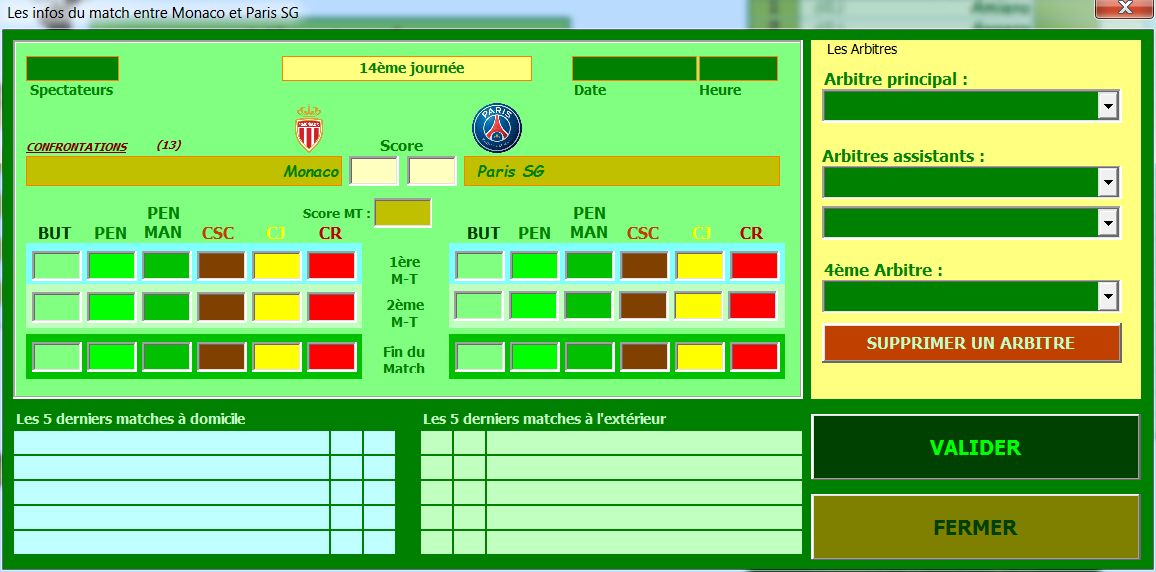This screenshot has height=572, width=1156.
Task: Click Paris SG red CR box for 1ère M-T
Action: click(x=754, y=265)
